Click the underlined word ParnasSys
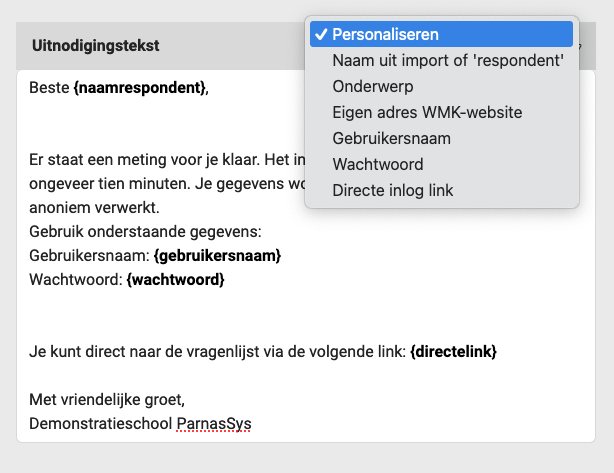The height and width of the screenshot is (473, 614). (214, 424)
